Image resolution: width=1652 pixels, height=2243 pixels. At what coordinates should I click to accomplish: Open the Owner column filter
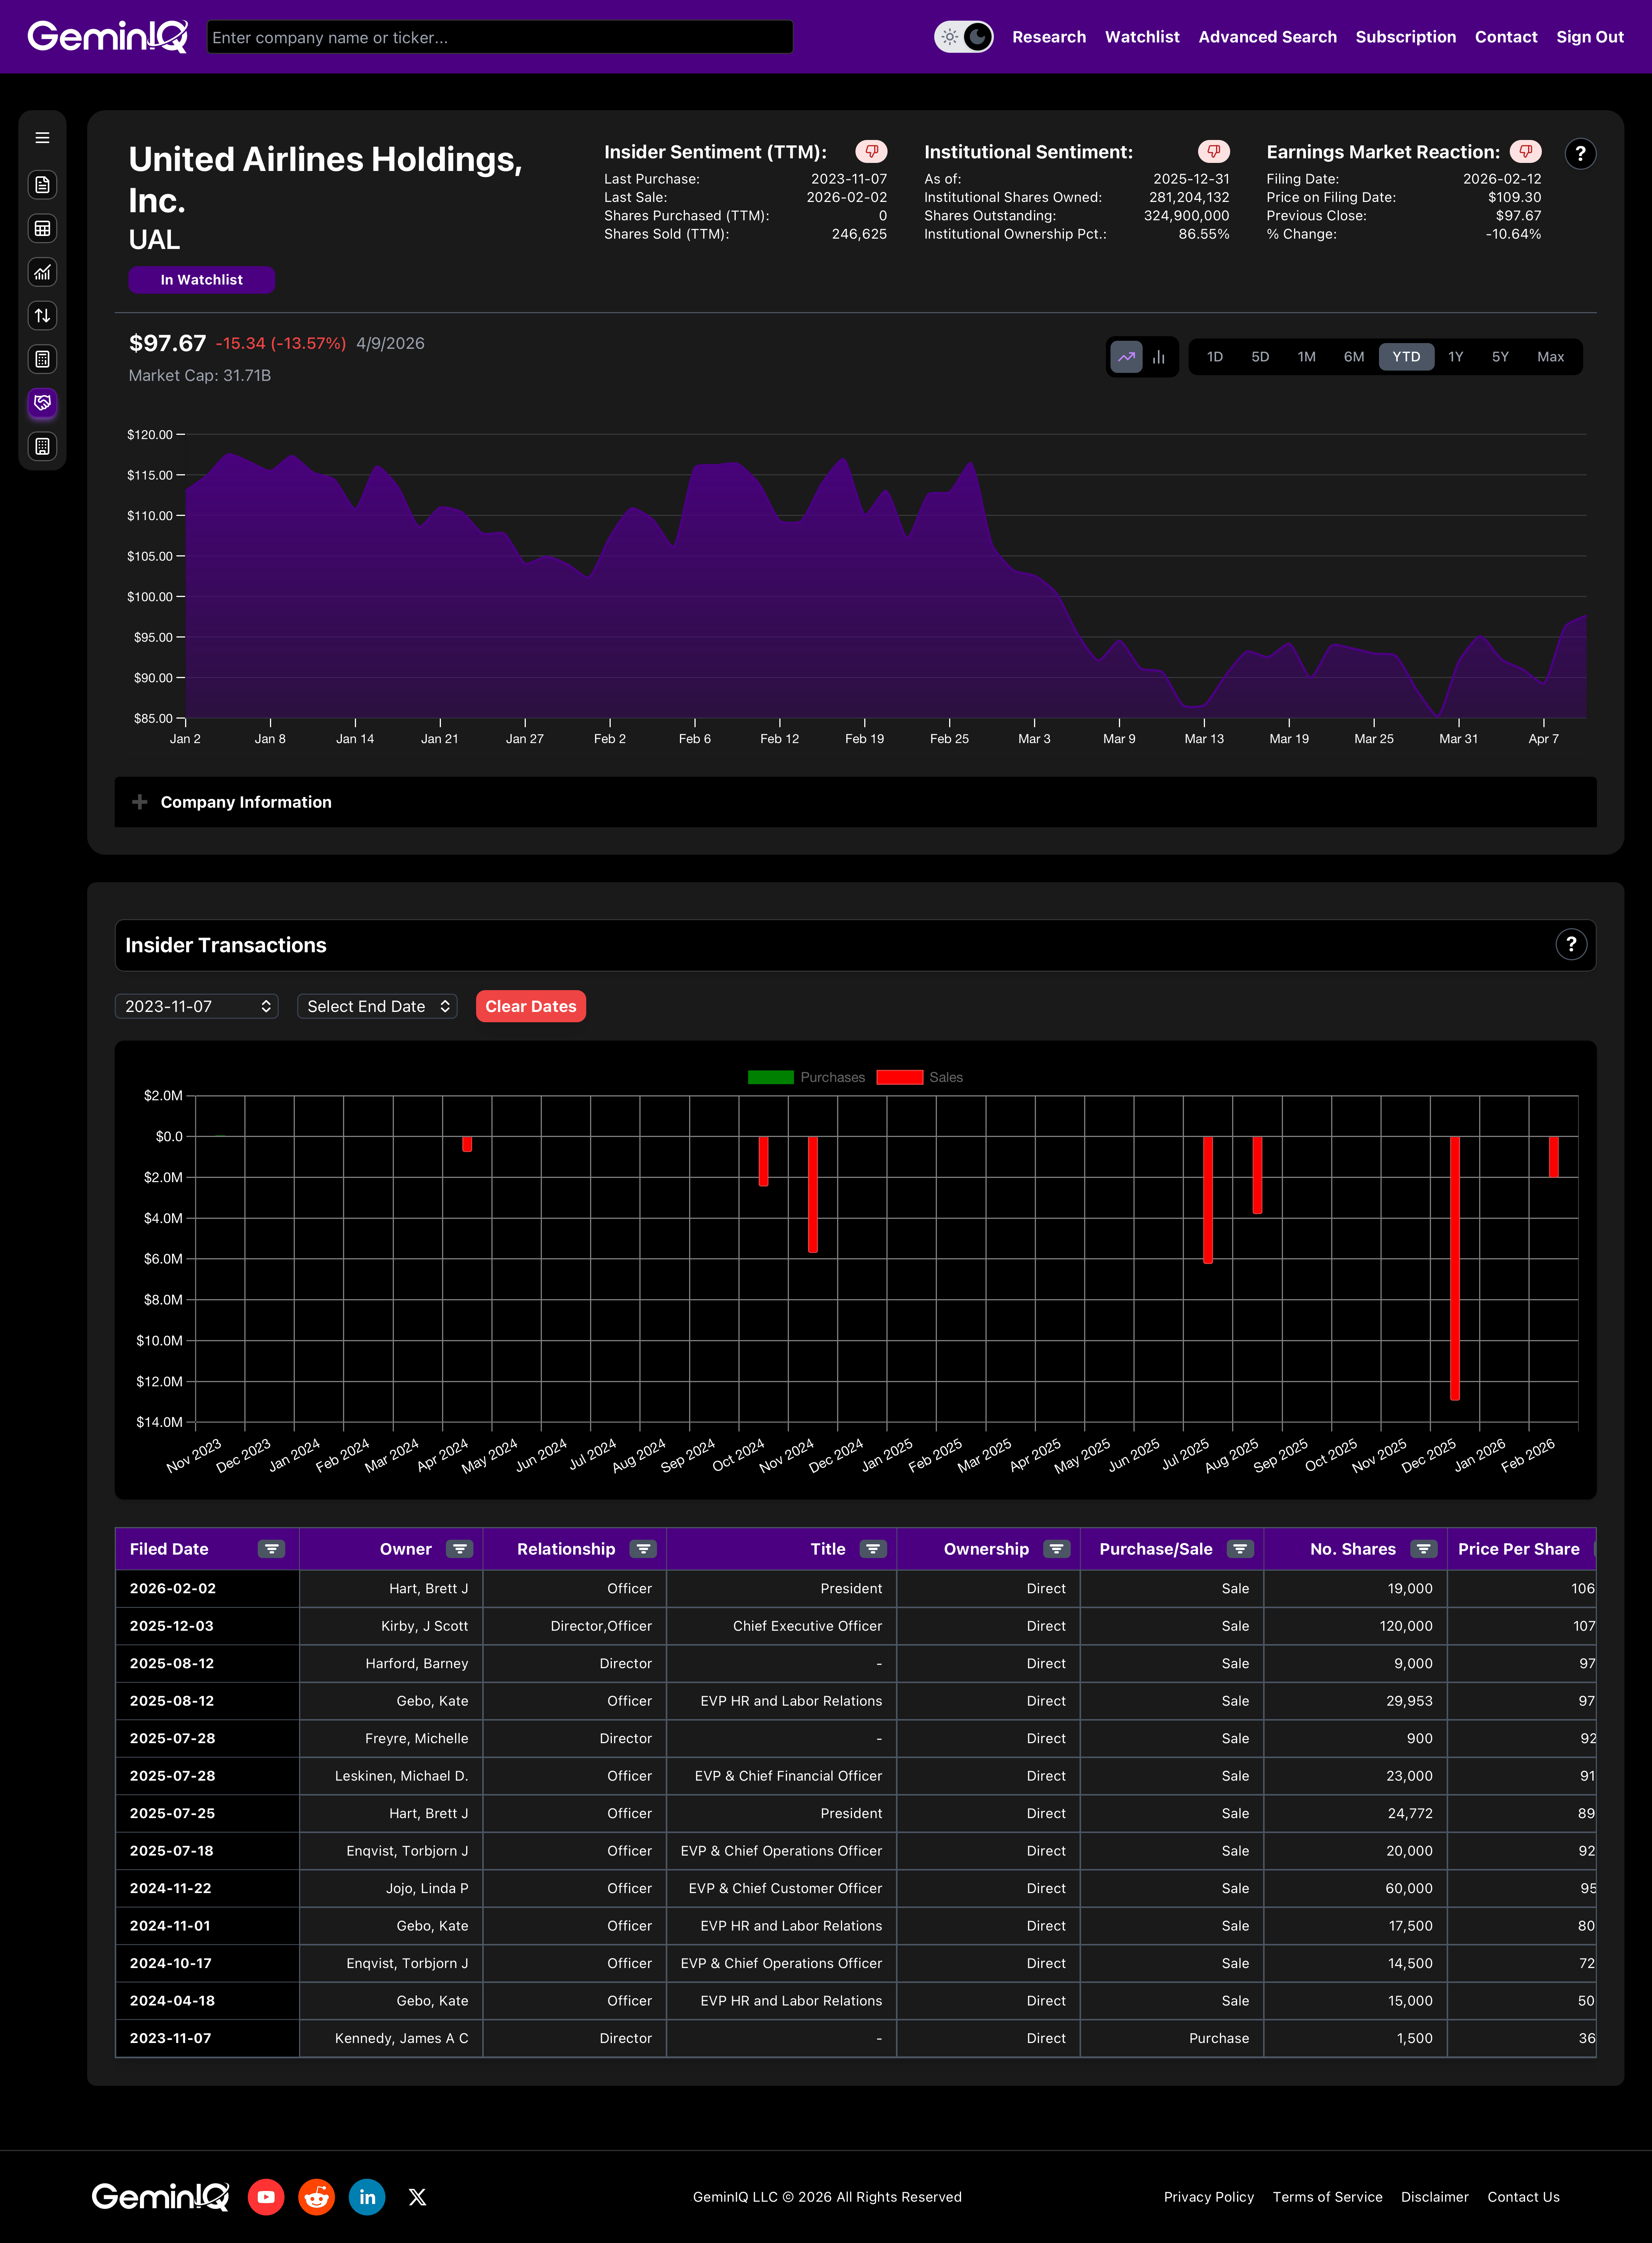pyautogui.click(x=460, y=1549)
